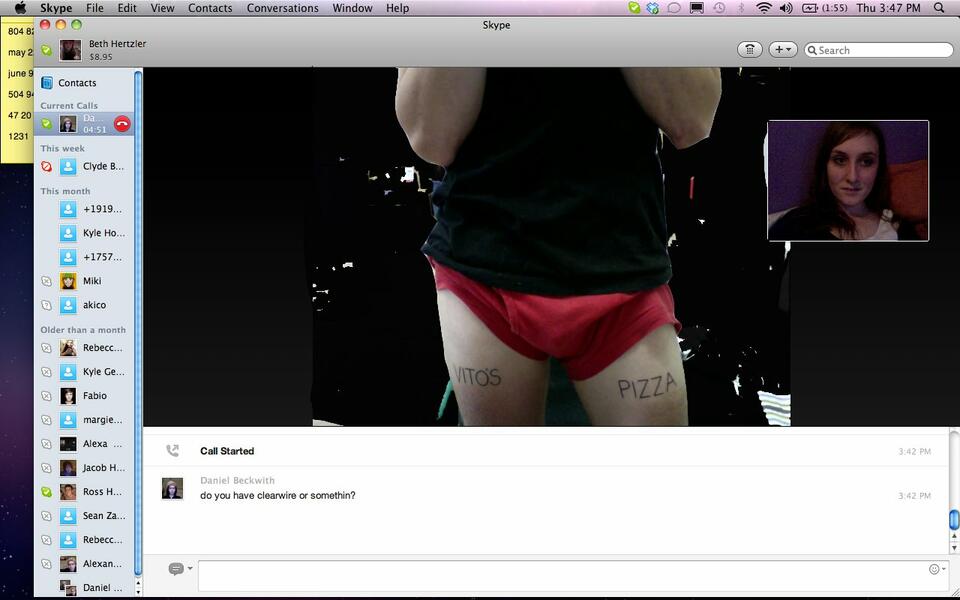Click the display mirroring menu bar icon
Viewport: 960px width, 600px height.
point(697,8)
